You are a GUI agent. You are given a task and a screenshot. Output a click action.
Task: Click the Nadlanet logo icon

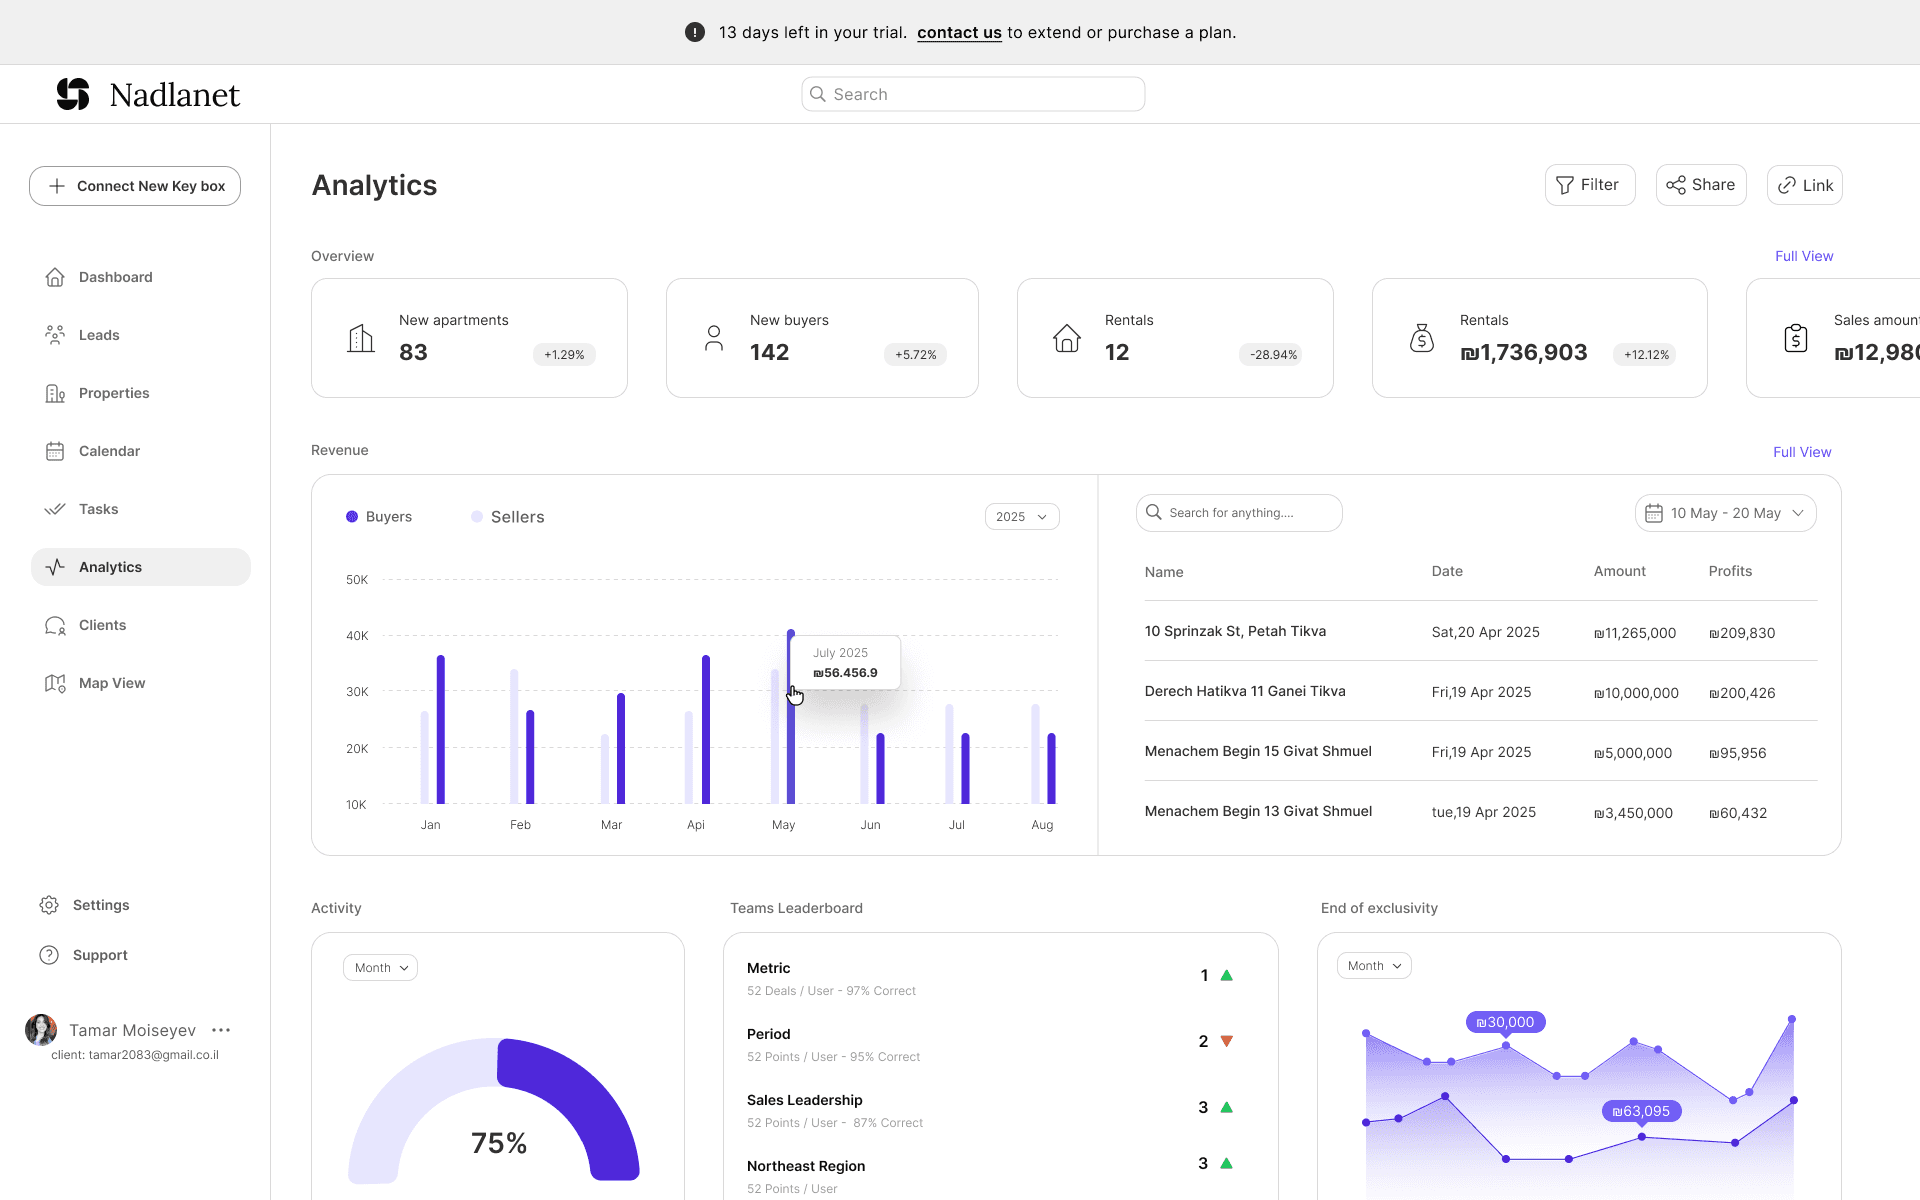[x=73, y=94]
